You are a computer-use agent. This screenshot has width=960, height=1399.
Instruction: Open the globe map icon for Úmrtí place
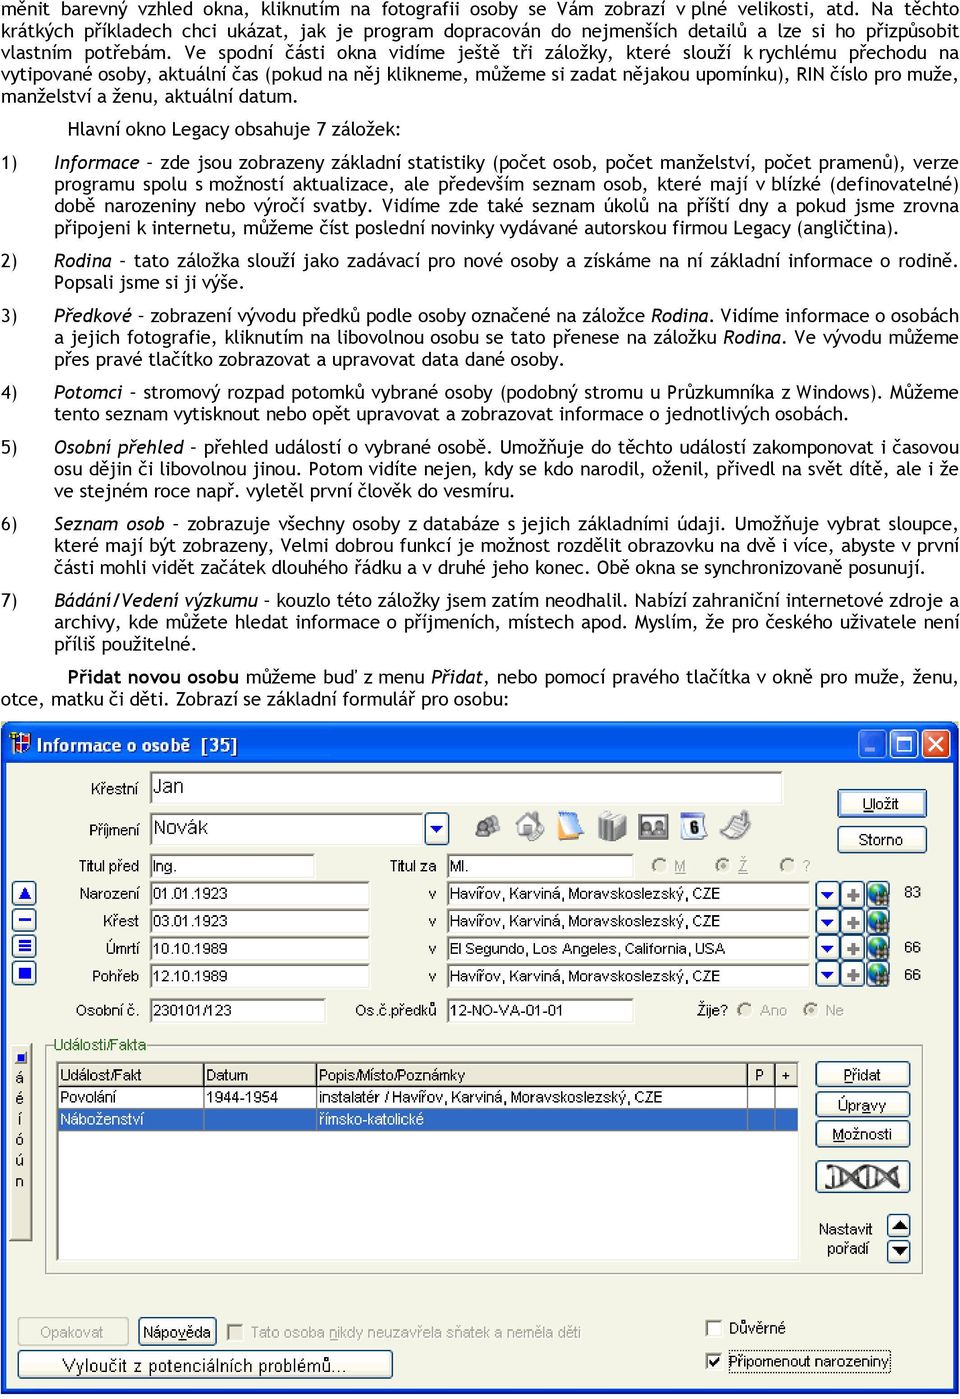pos(878,948)
